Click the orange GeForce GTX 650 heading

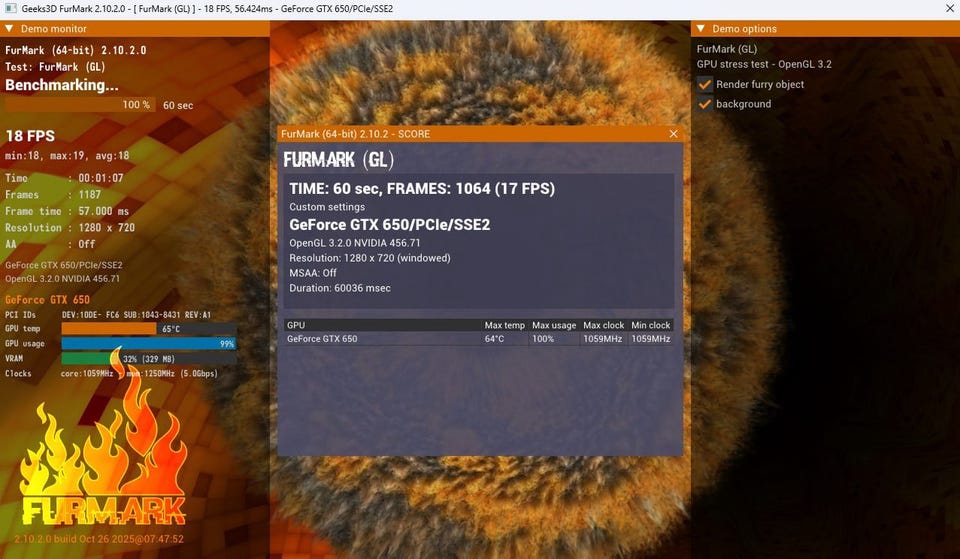pos(47,299)
